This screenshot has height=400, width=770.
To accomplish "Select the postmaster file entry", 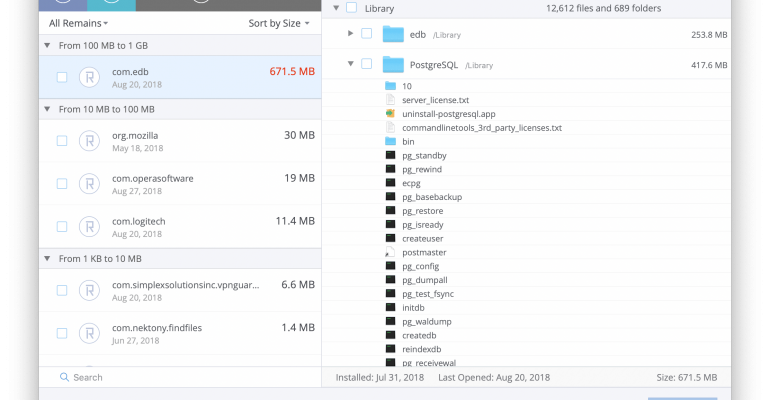I will [424, 253].
